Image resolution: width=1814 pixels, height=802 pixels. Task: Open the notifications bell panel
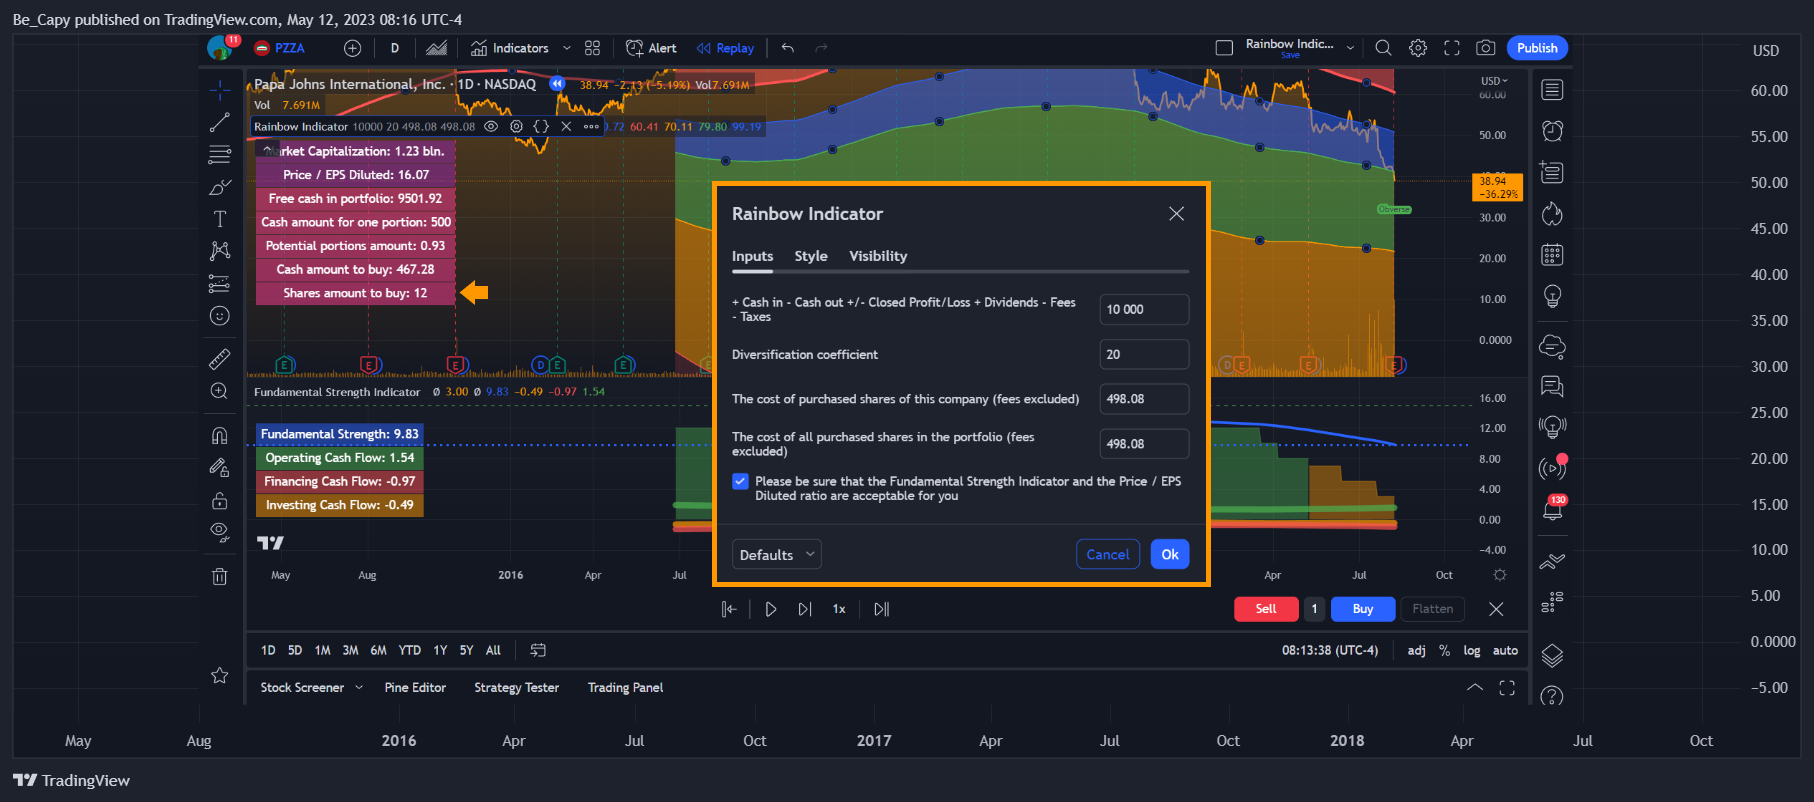[1552, 510]
